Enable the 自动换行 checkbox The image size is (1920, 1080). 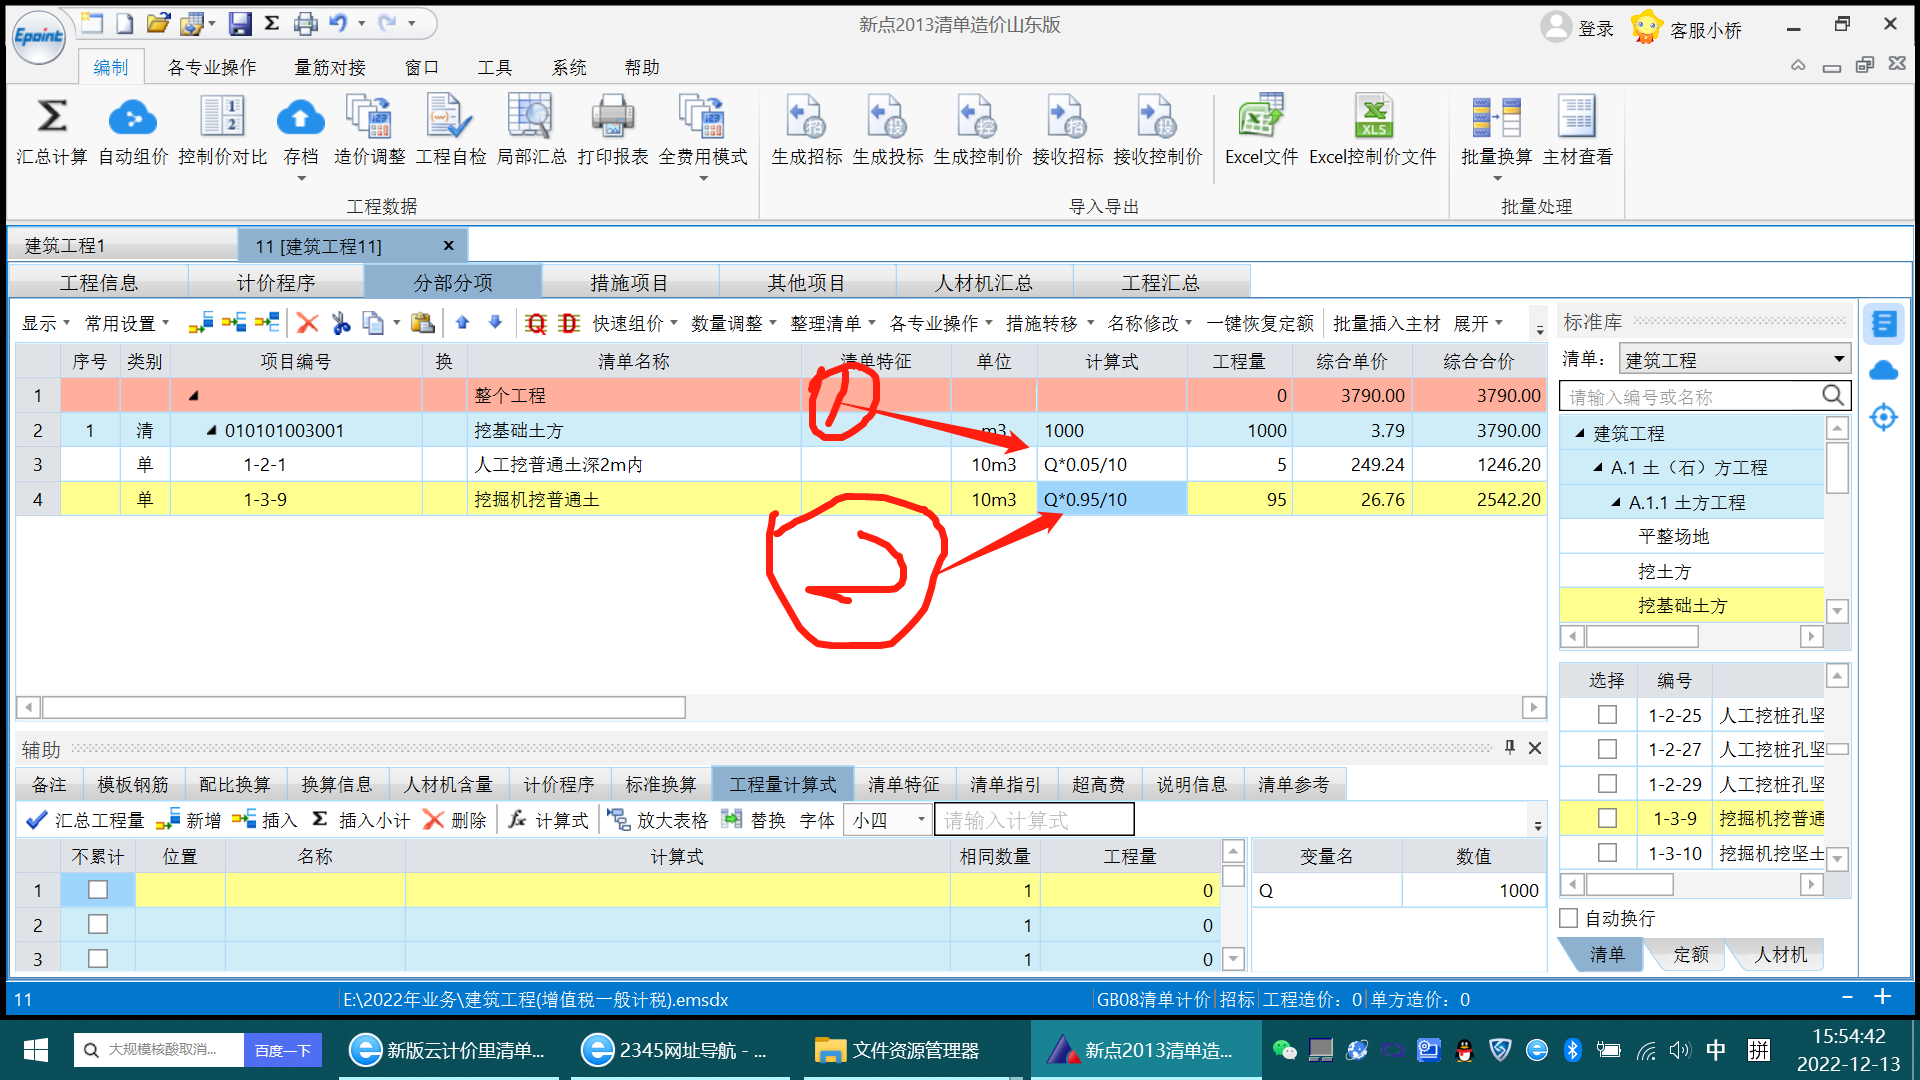coord(1569,918)
